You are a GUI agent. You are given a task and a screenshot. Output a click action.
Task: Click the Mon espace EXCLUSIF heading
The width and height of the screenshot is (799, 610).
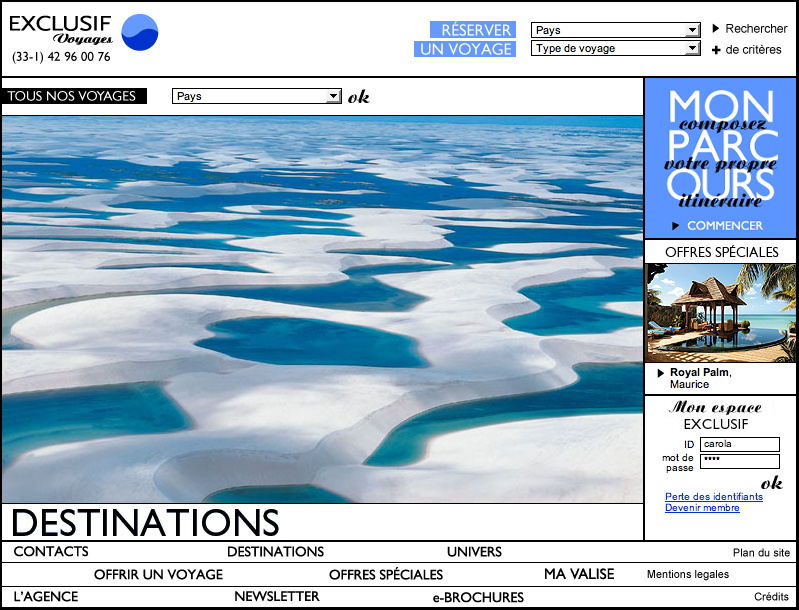[x=715, y=415]
